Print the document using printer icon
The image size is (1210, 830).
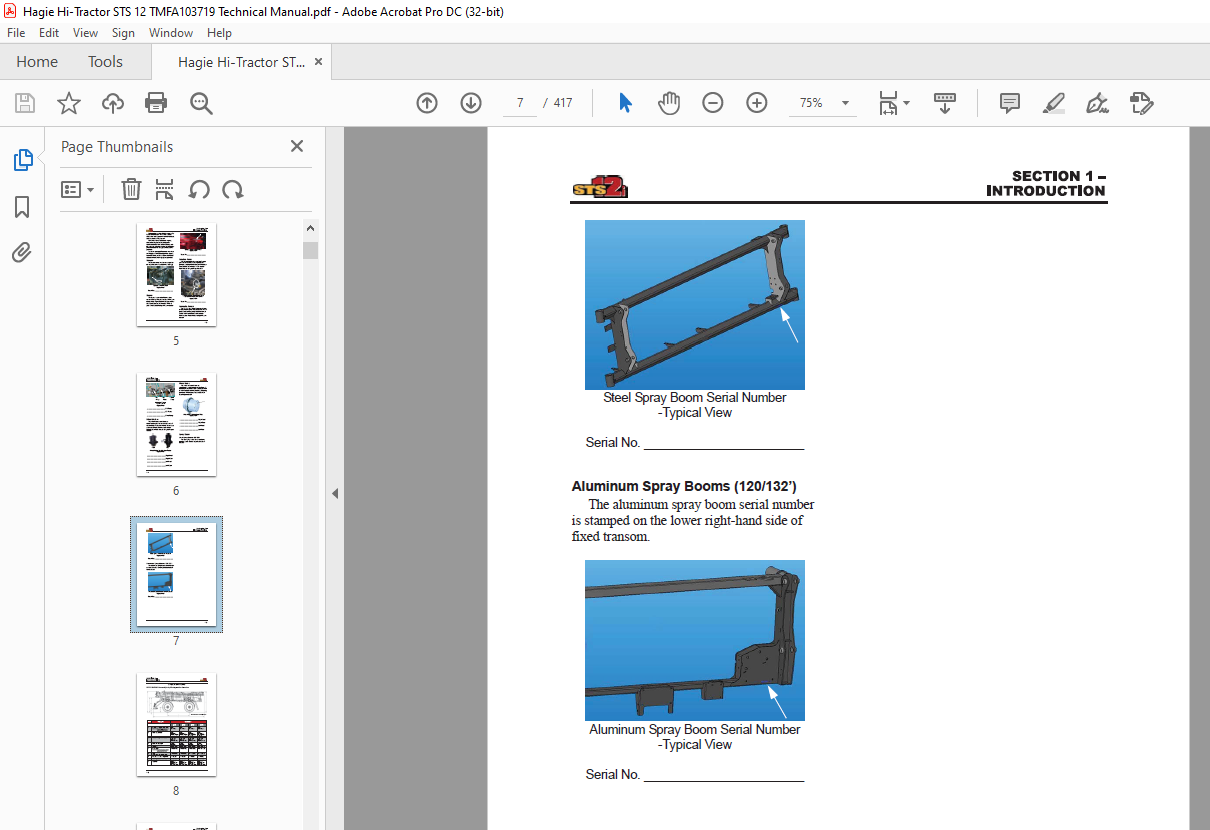[x=156, y=103]
